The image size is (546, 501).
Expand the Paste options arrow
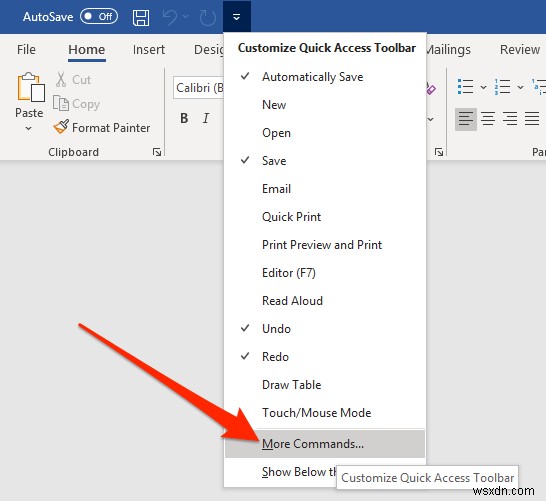29,129
